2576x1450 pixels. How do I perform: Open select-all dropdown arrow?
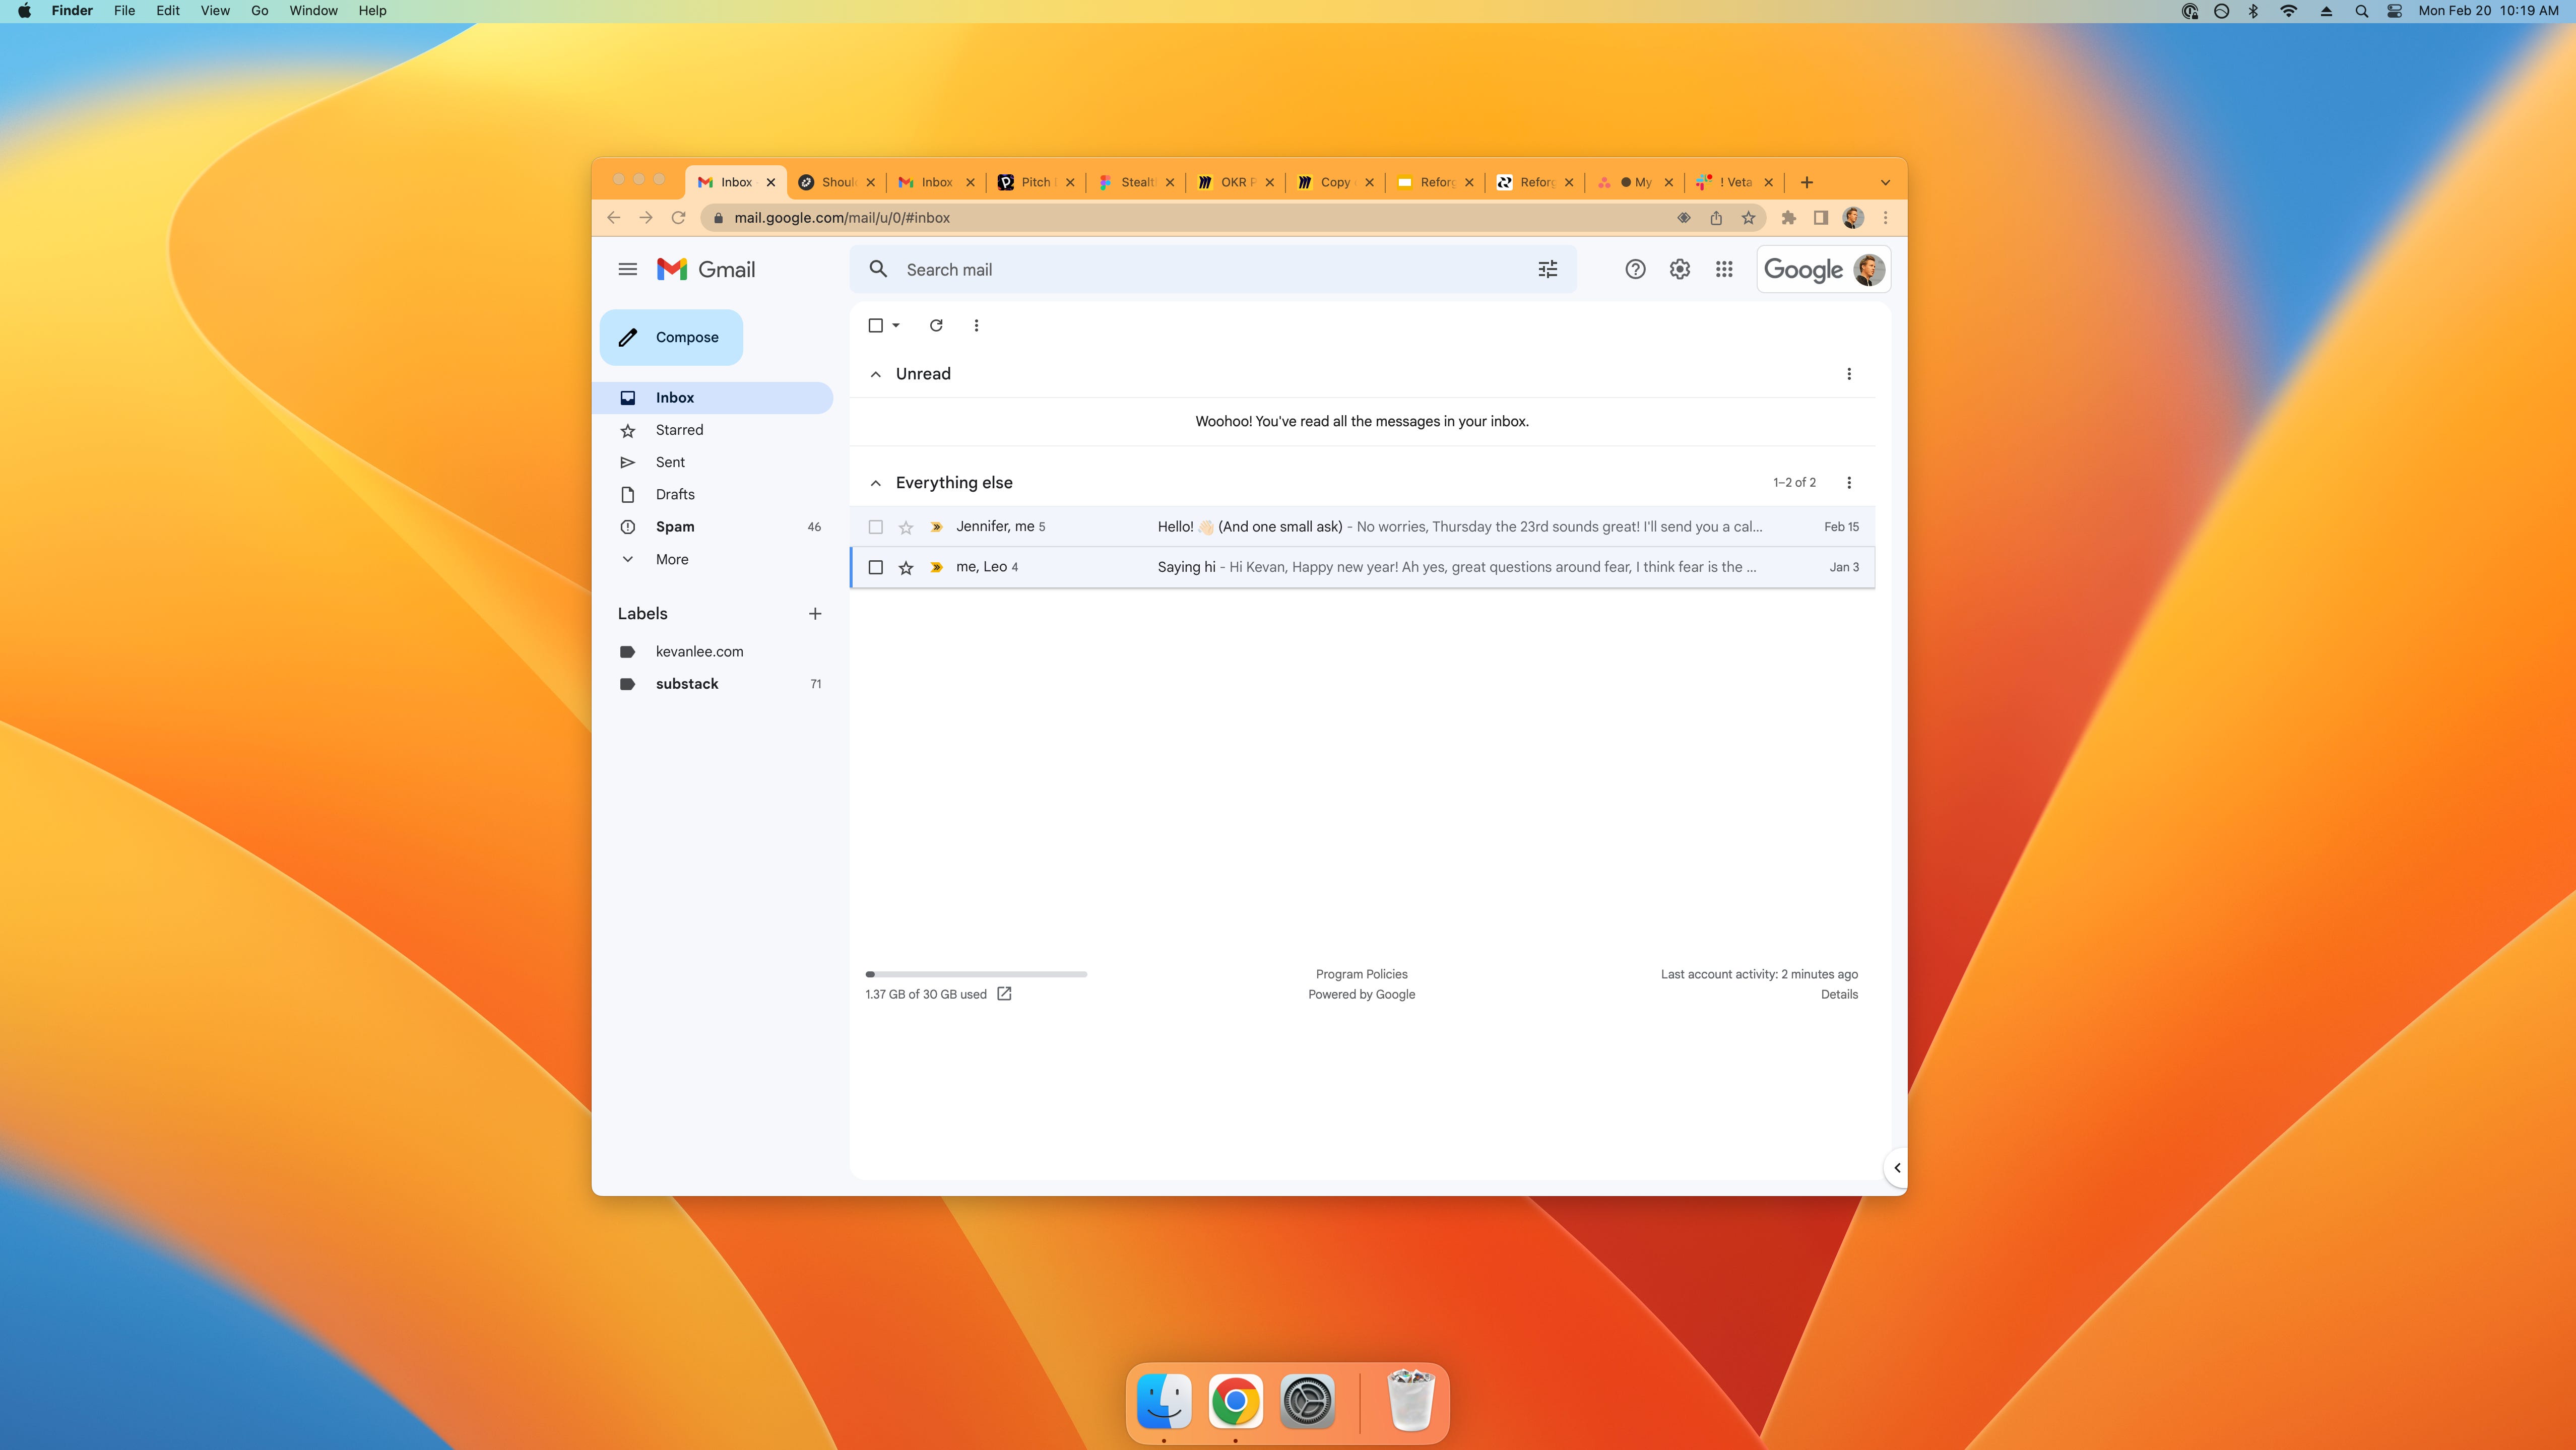(896, 325)
